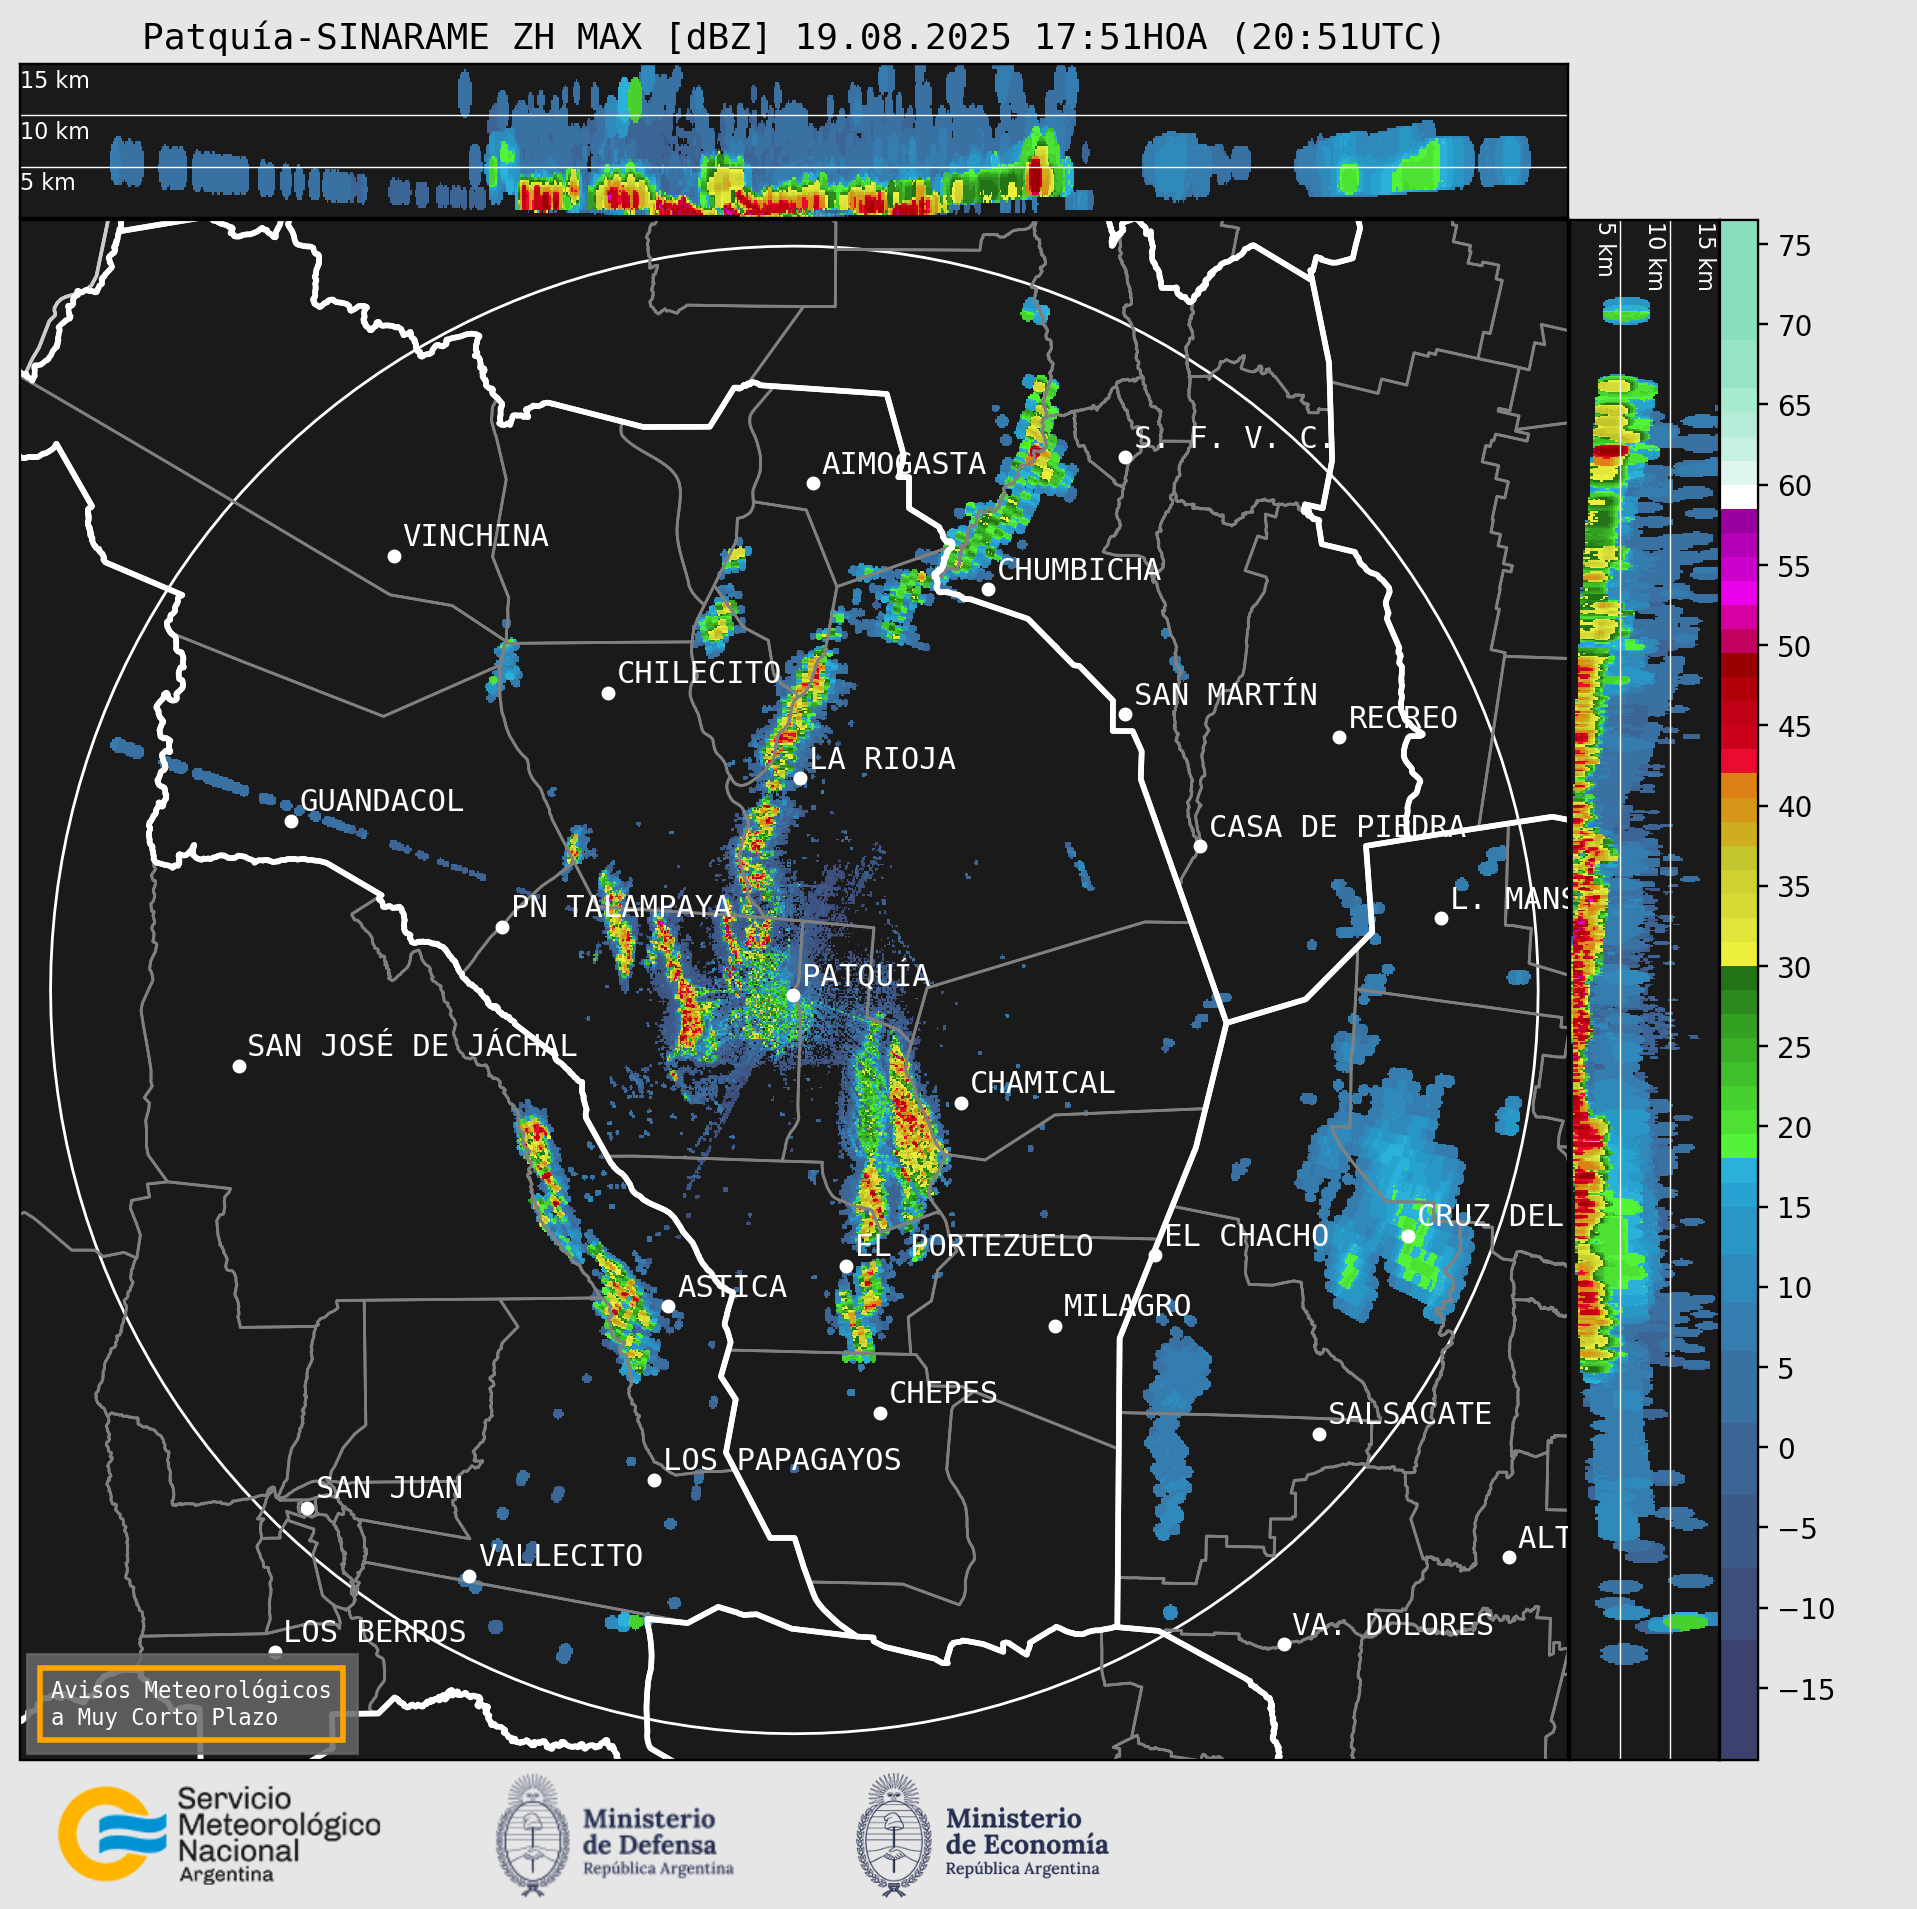Click the AIMOGASTA city label
The image size is (1917, 1909).
(904, 464)
